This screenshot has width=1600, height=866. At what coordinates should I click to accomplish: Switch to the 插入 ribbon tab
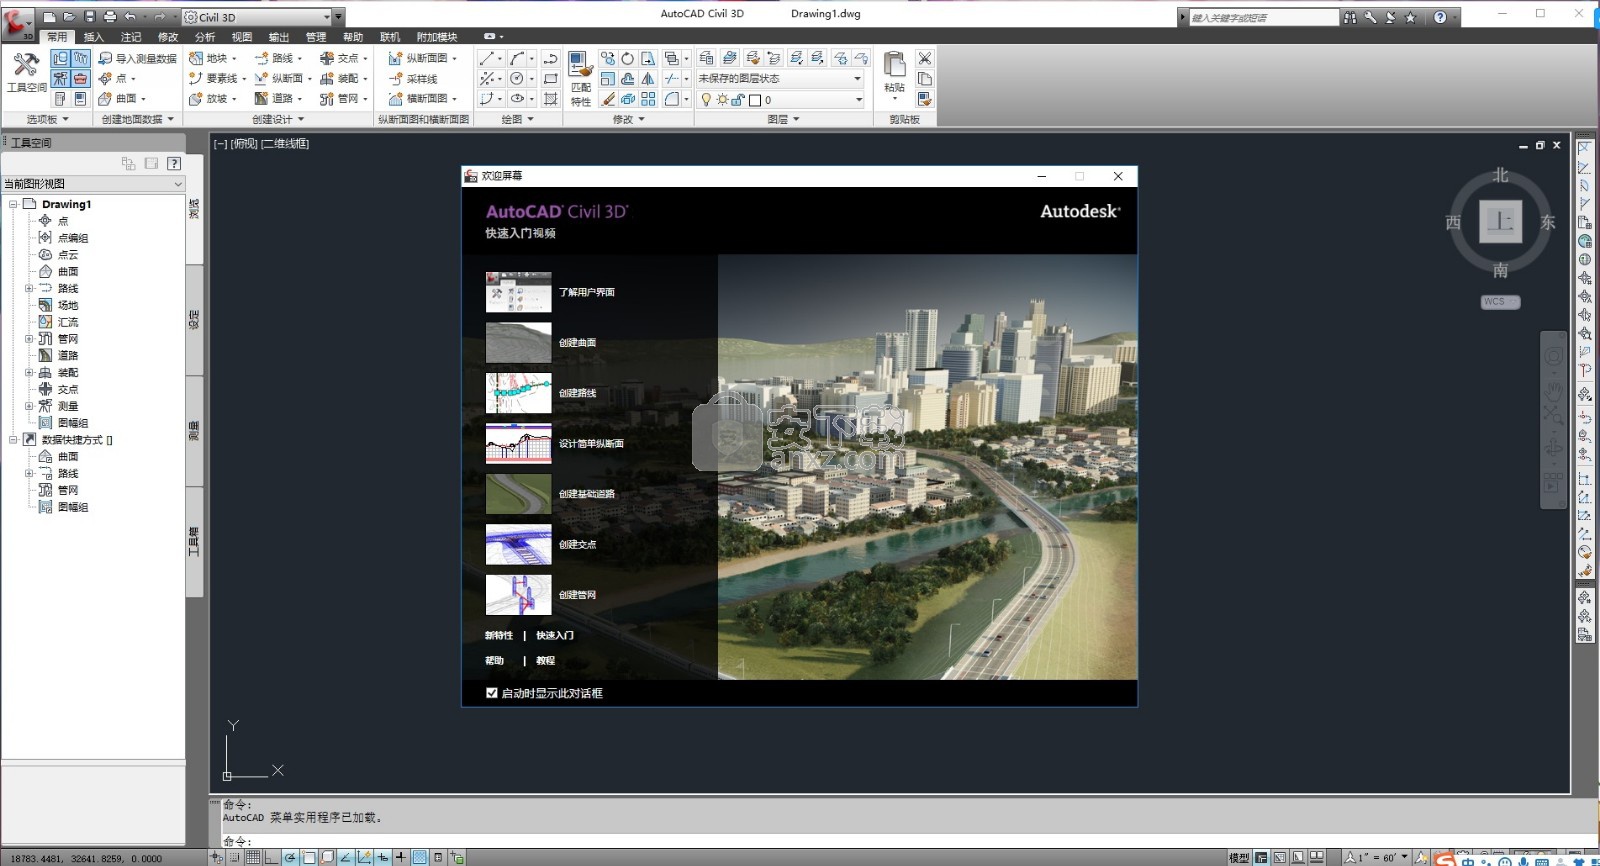point(93,37)
